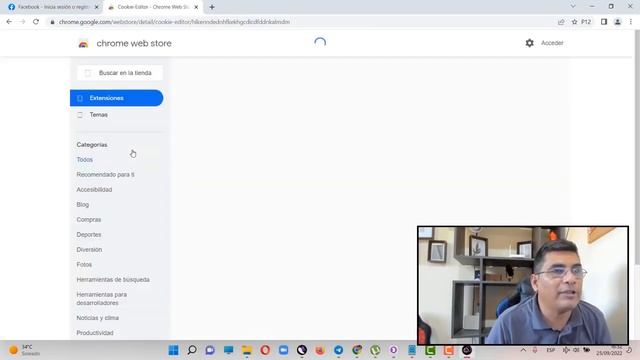Screen dimensions: 640x360
Task: Share this page using the share icon
Action: click(561, 22)
